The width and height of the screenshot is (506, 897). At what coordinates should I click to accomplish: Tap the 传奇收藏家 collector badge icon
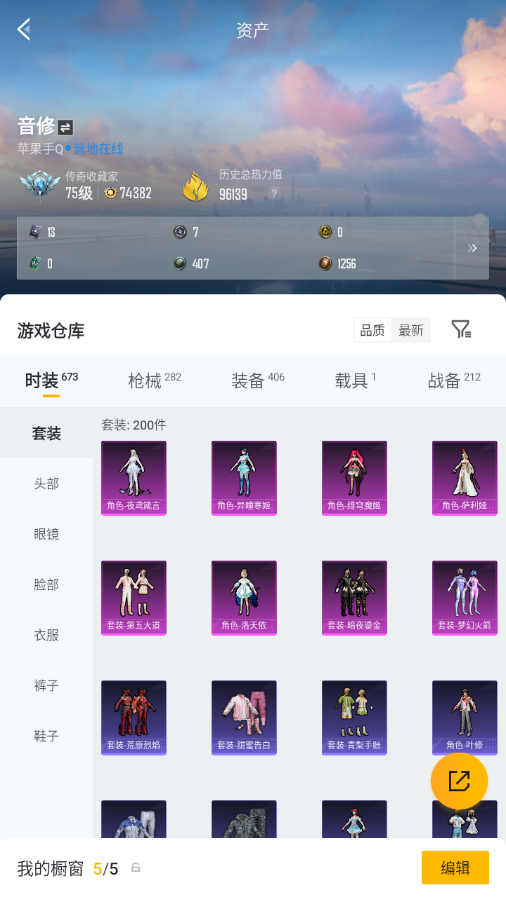click(x=39, y=185)
